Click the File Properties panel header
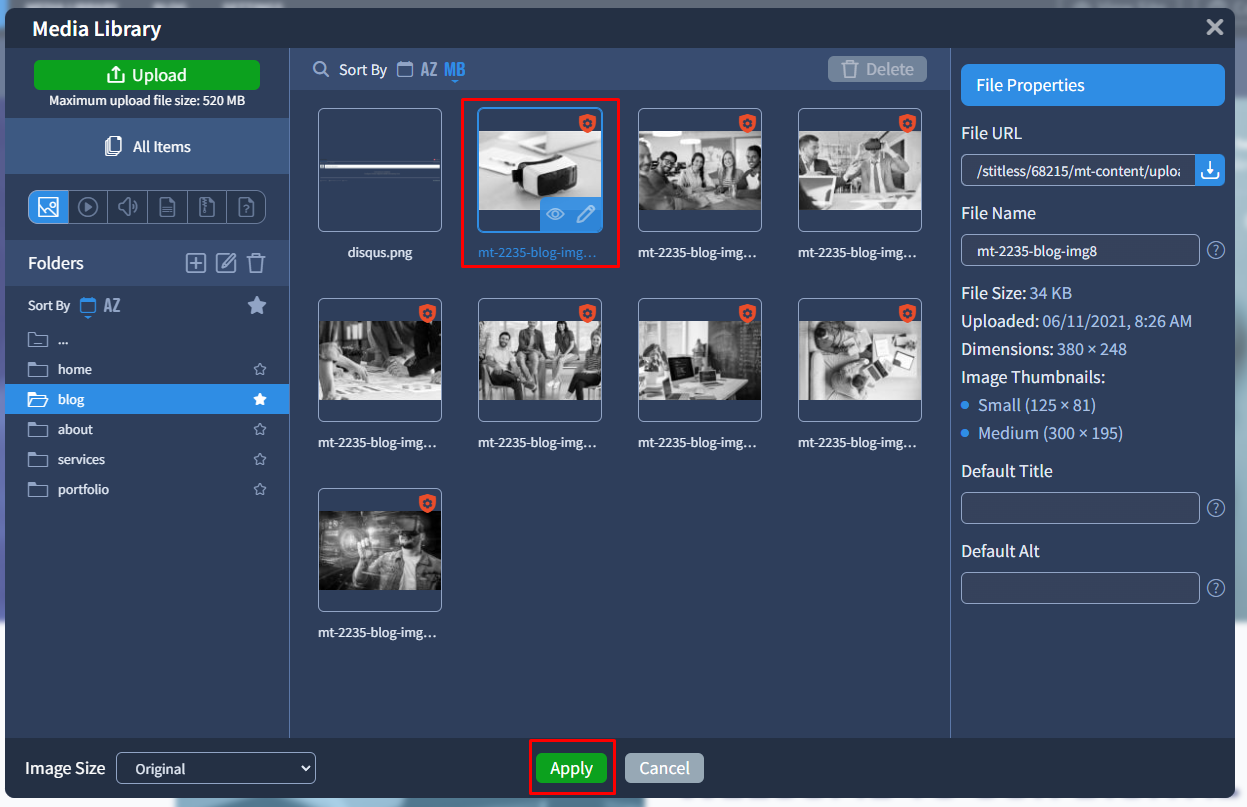1247x807 pixels. [x=1093, y=85]
